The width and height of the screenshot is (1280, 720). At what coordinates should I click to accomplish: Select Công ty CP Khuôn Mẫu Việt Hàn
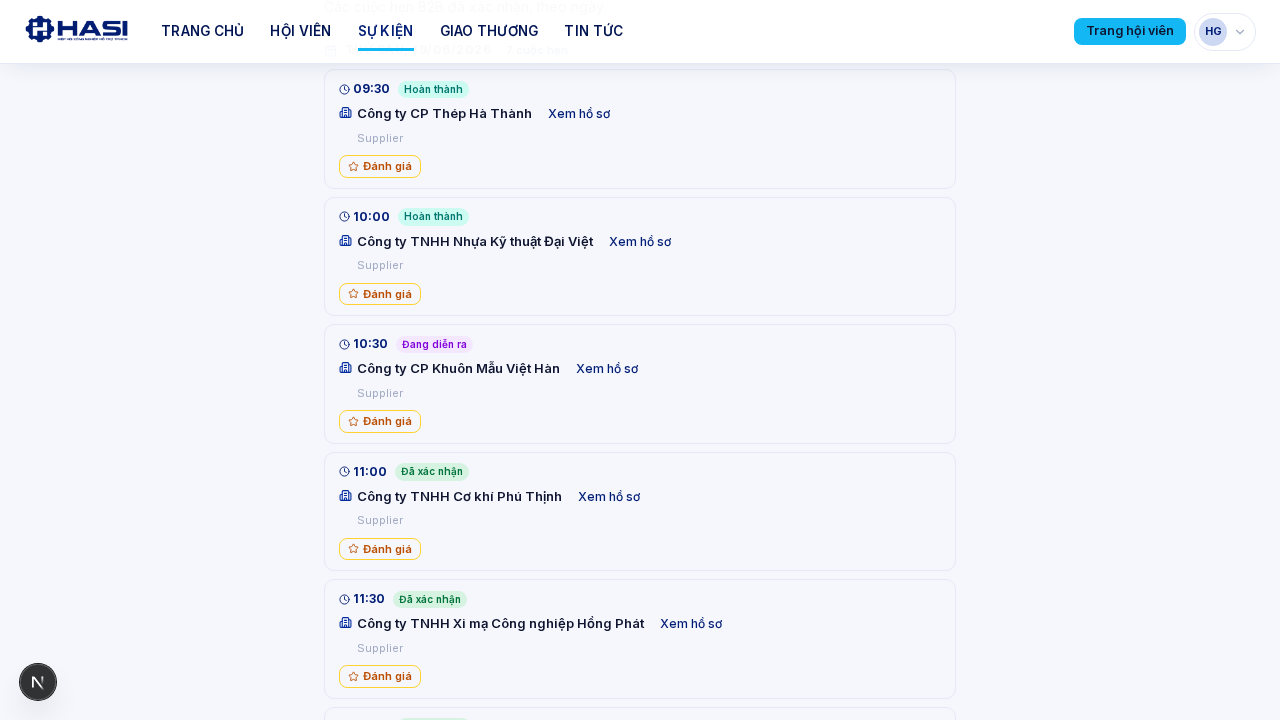click(458, 369)
